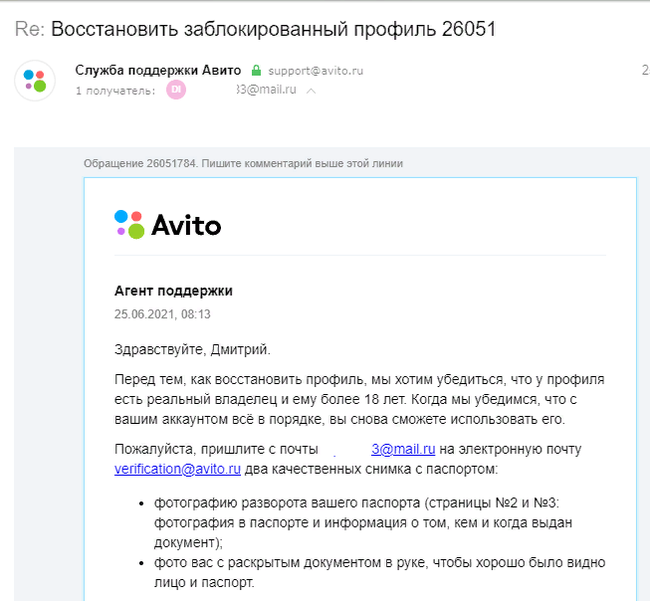Screen dimensions: 650x601
Task: Click the greeting Здравствуйте, Дмитрий
Action: [x=192, y=350]
